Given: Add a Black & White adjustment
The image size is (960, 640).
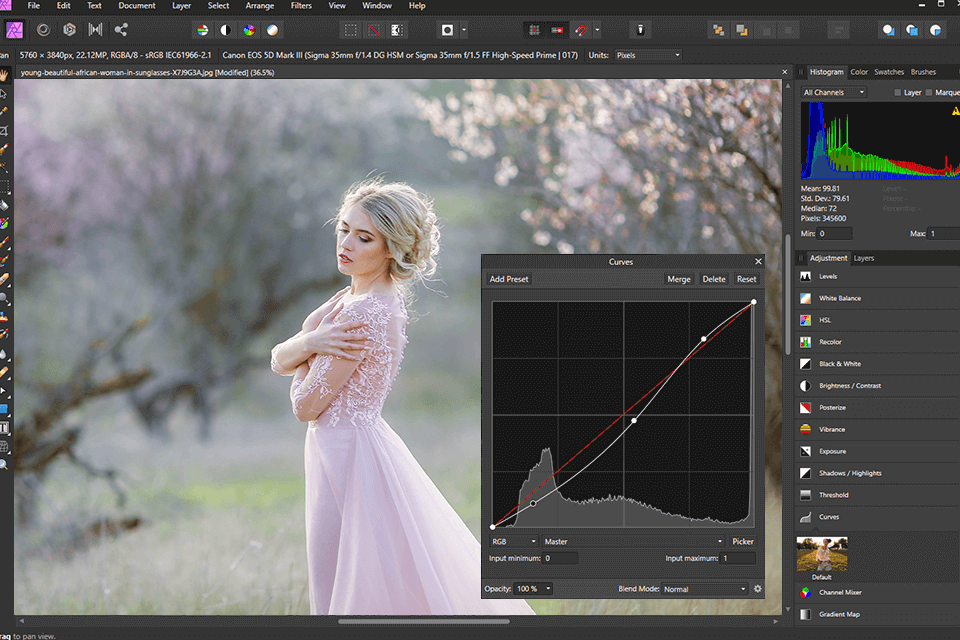Looking at the screenshot, I should click(x=839, y=364).
